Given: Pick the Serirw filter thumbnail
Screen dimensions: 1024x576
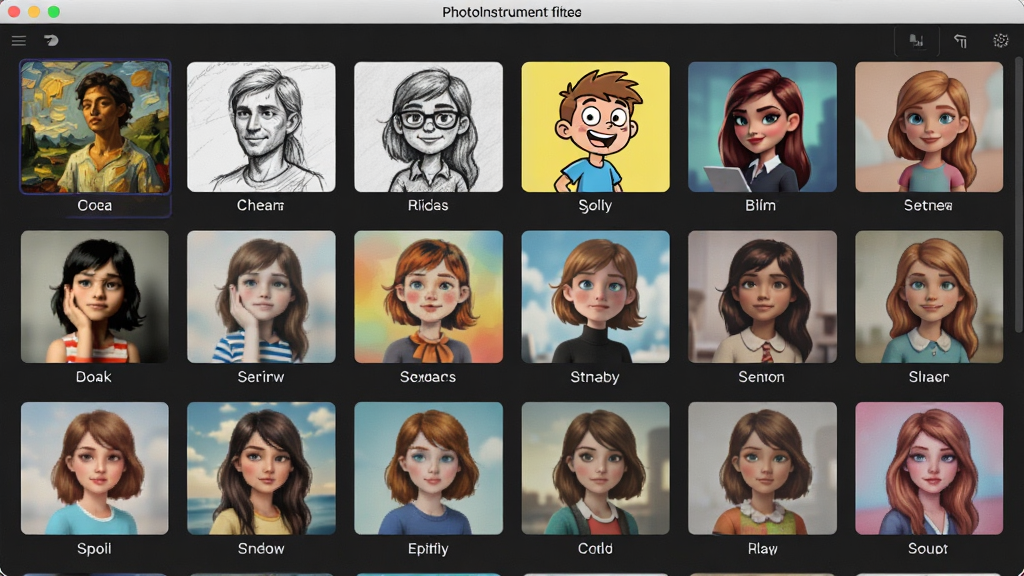Looking at the screenshot, I should [x=261, y=296].
